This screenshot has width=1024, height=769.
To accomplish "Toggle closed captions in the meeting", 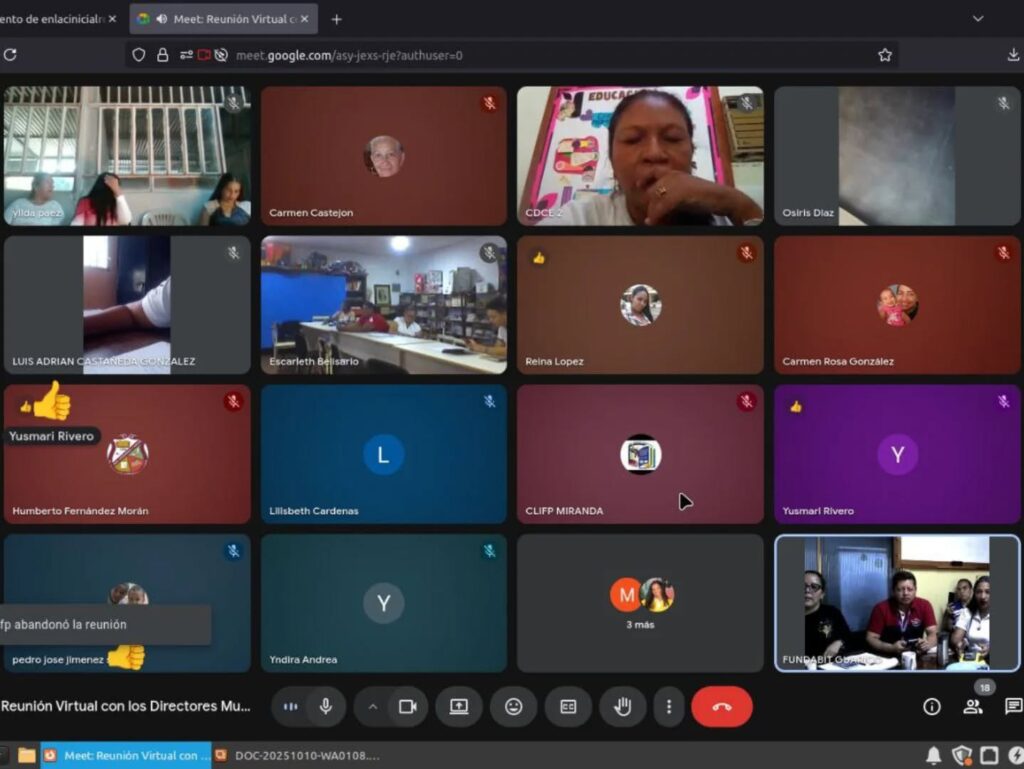I will click(568, 707).
